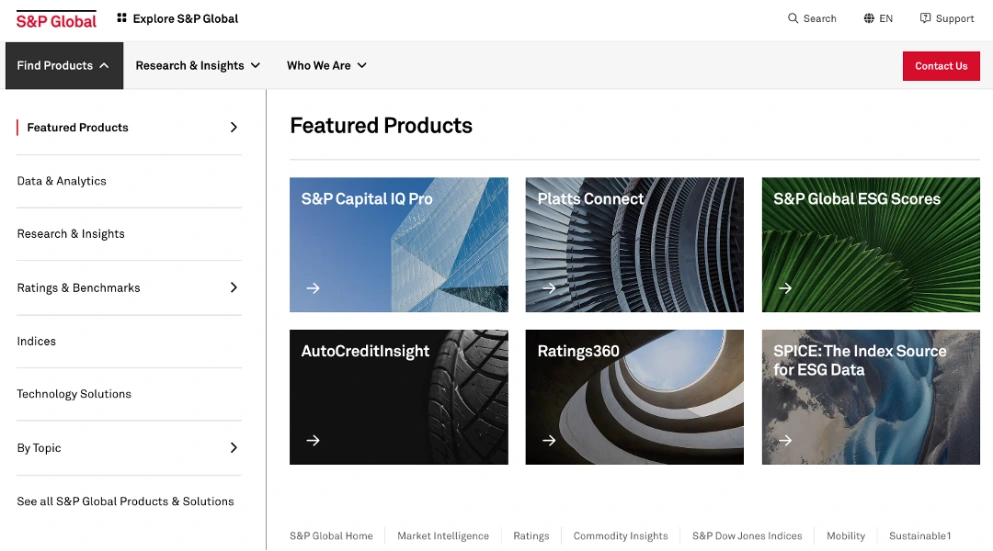
Task: Collapse the Find Products menu
Action: [x=64, y=65]
